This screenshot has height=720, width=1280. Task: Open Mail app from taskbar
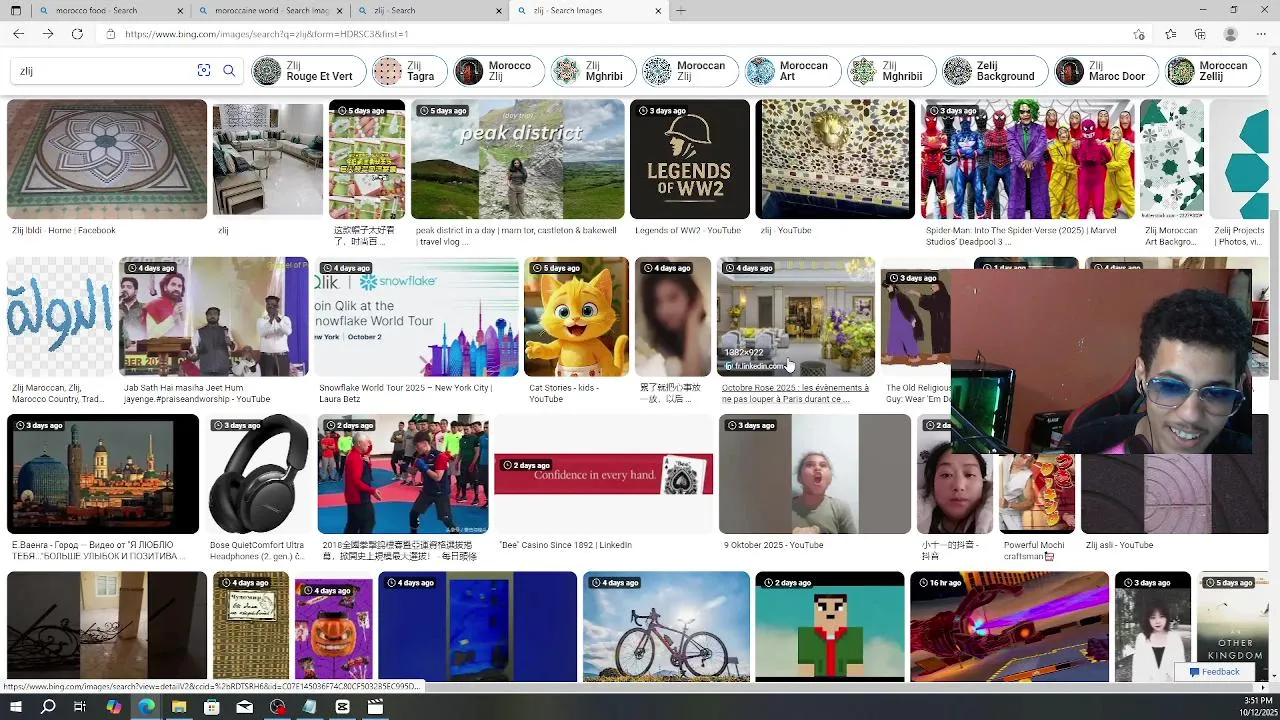point(244,707)
